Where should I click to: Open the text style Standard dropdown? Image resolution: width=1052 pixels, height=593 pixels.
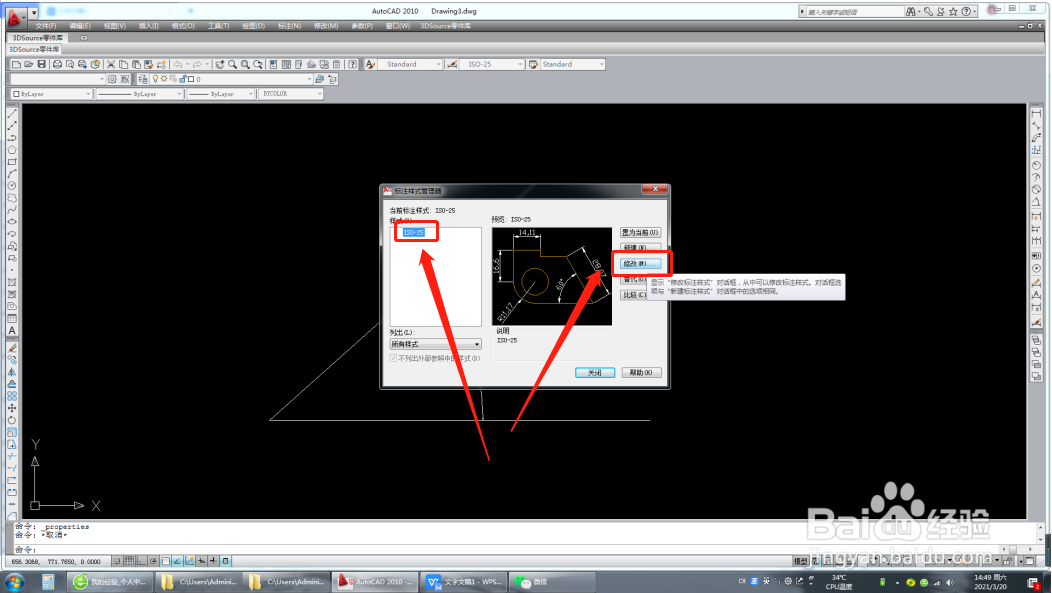[x=410, y=64]
